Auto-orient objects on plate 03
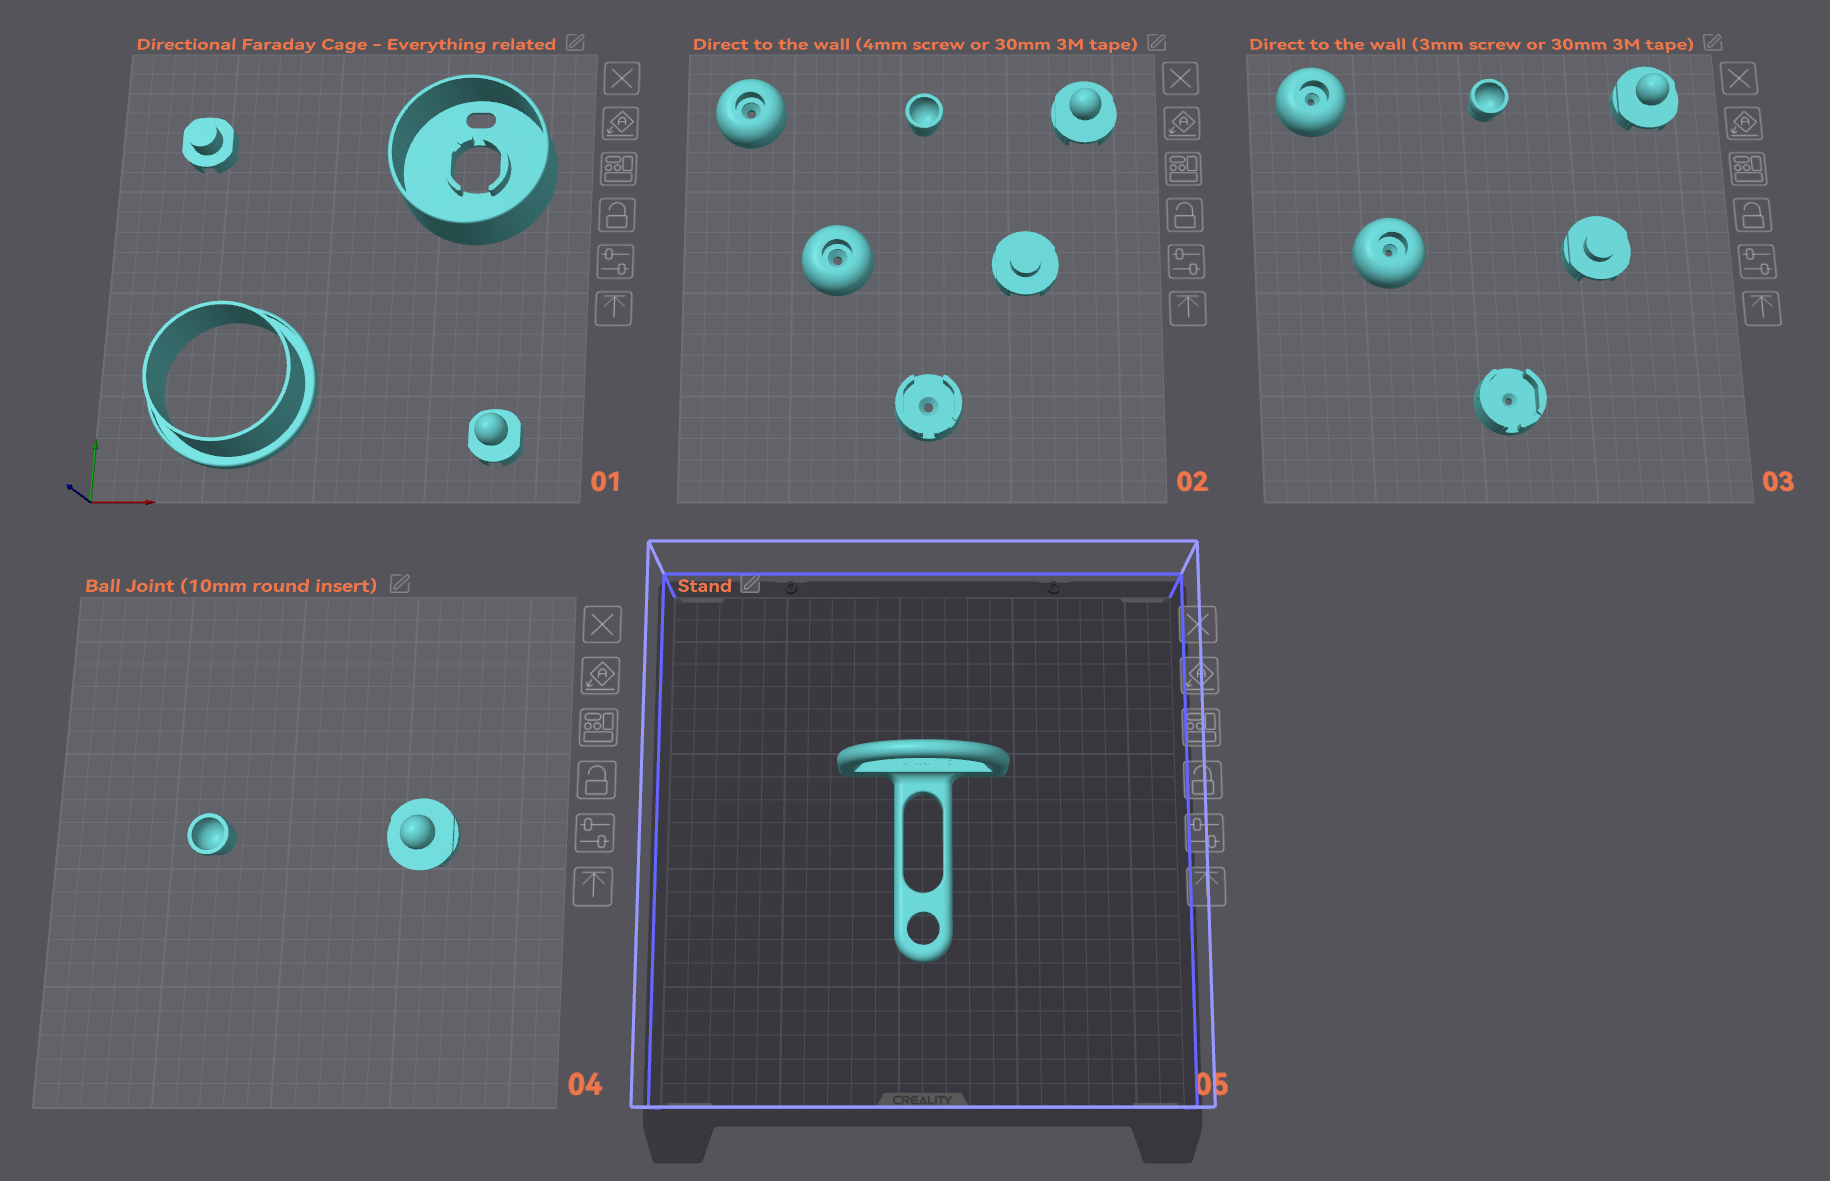Viewport: 1830px width, 1181px height. (1744, 123)
